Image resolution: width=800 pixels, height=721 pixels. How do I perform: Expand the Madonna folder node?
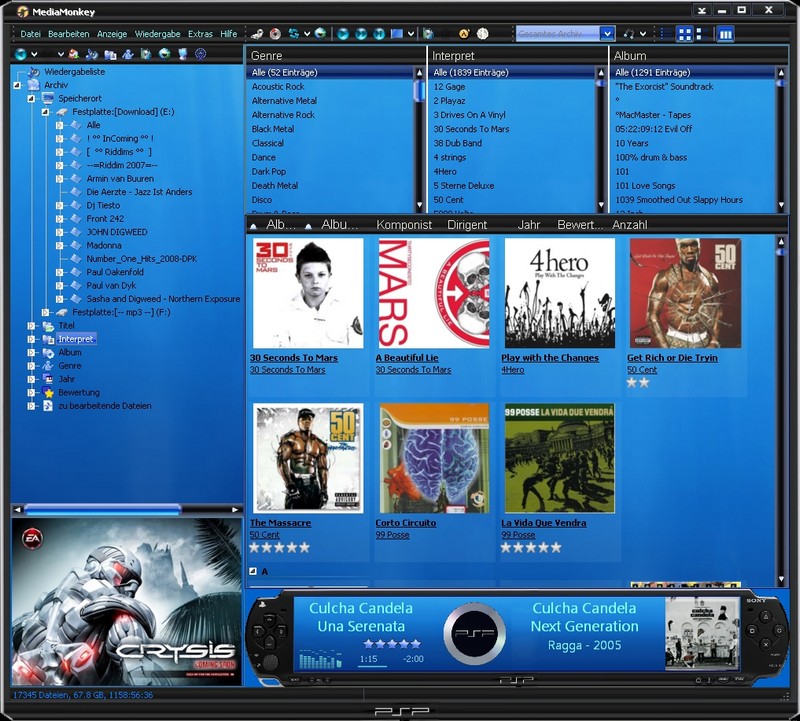pos(60,245)
